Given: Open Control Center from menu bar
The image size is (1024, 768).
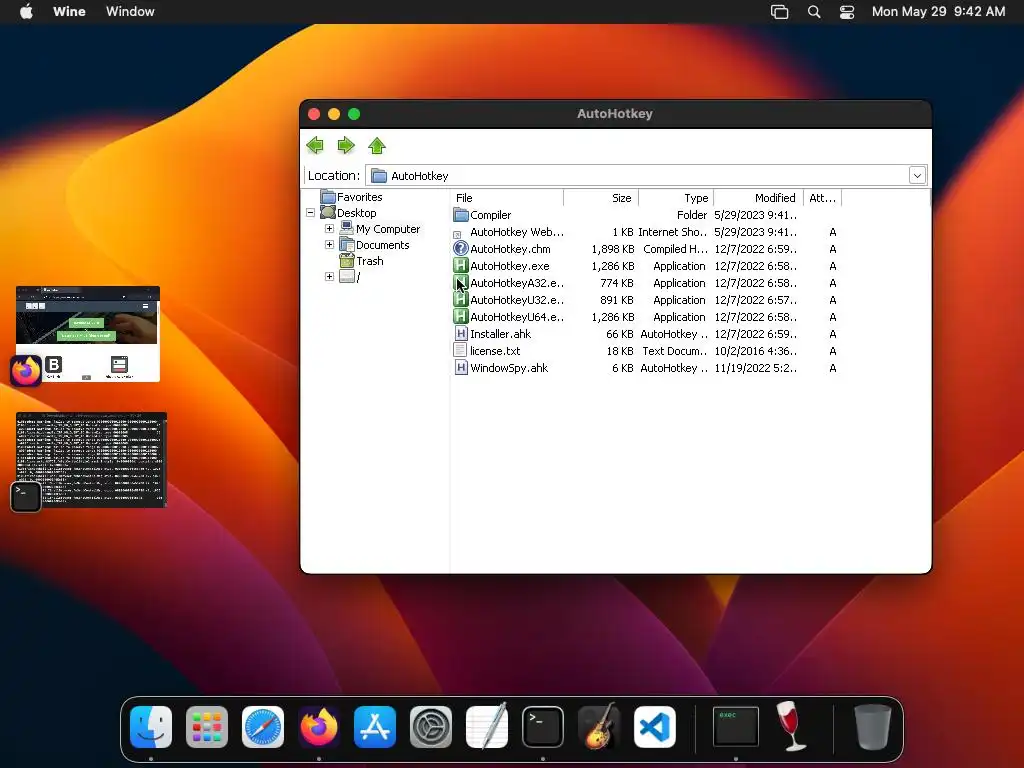Looking at the screenshot, I should 847,12.
